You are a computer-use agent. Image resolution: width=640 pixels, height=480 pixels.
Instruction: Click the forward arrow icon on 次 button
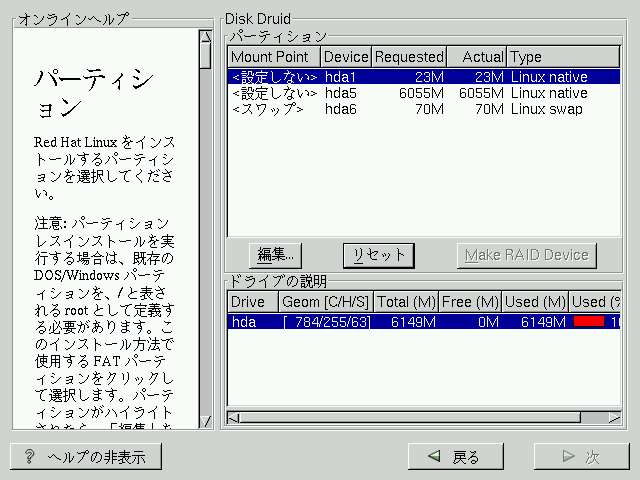(x=568, y=457)
